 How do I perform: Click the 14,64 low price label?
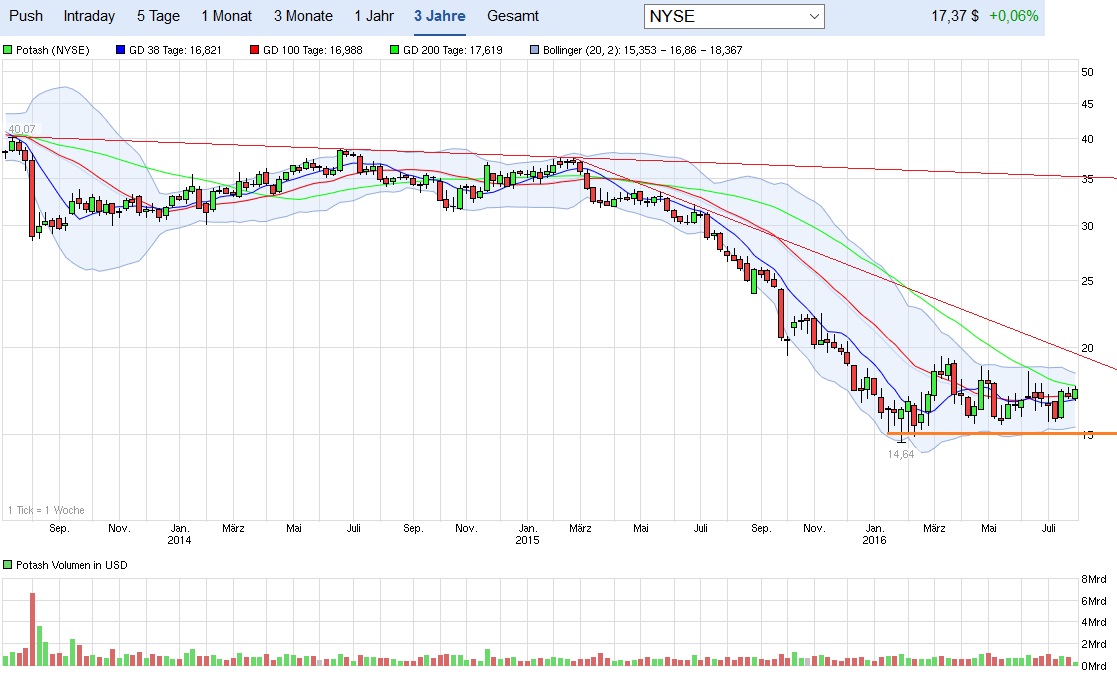pyautogui.click(x=902, y=455)
